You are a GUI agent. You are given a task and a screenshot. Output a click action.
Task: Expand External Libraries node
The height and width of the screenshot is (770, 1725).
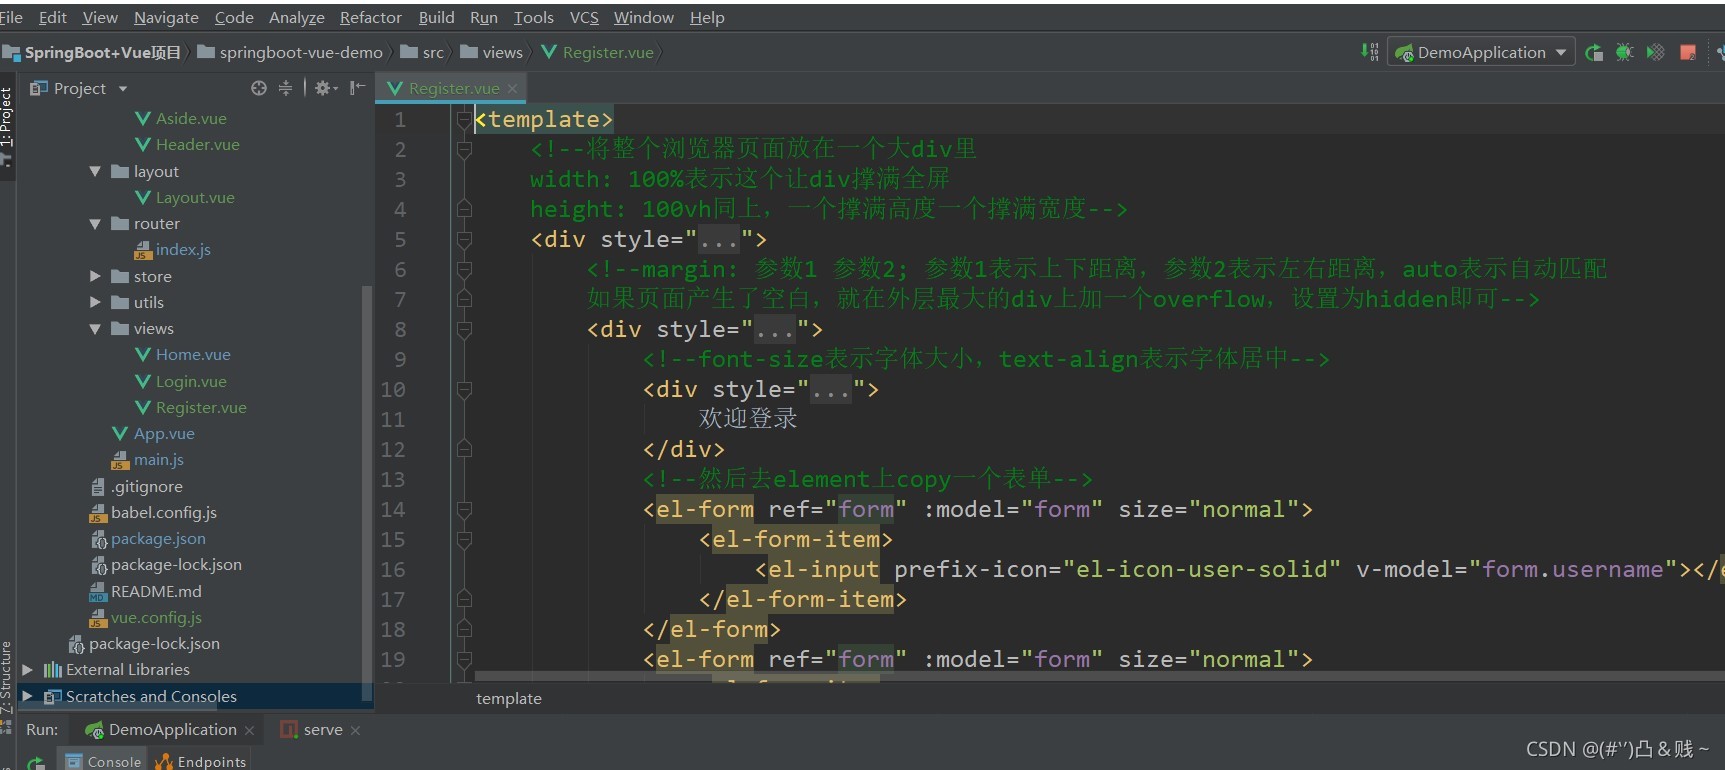(x=27, y=669)
